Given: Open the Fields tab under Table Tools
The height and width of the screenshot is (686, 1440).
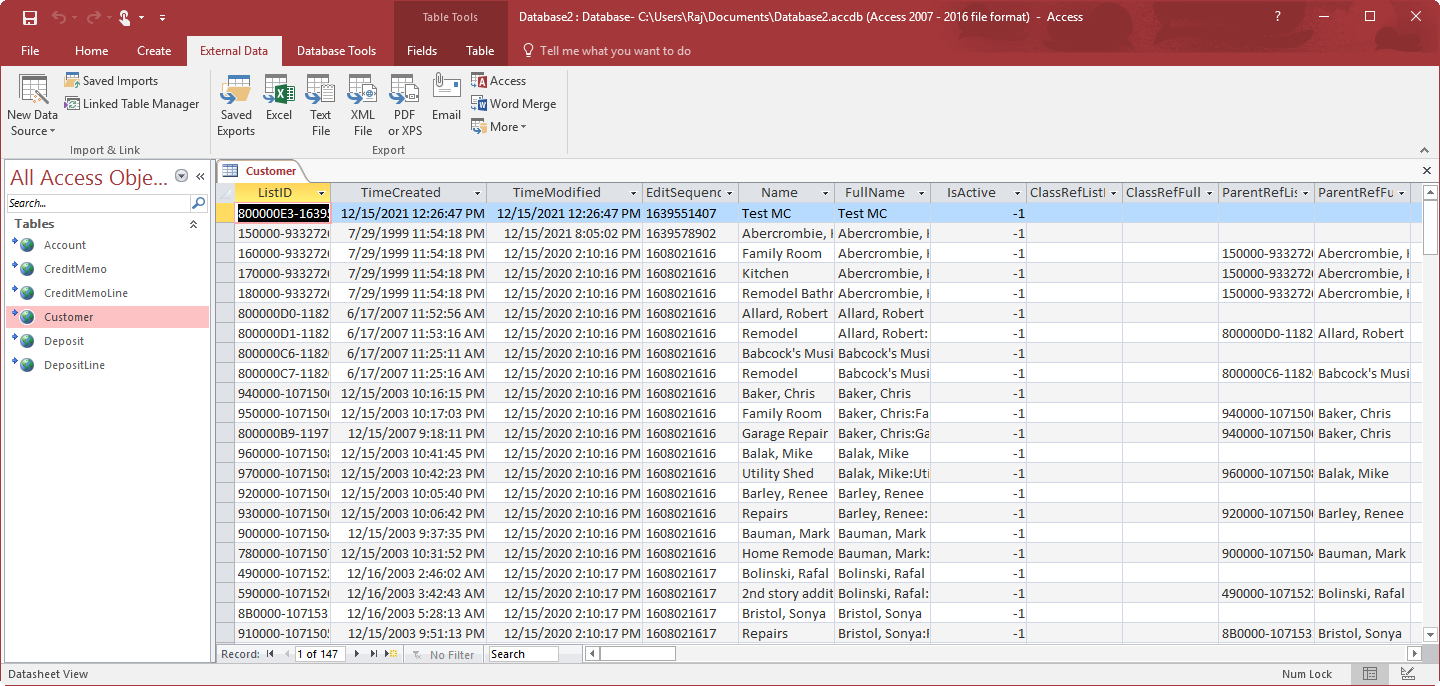Looking at the screenshot, I should click(422, 51).
